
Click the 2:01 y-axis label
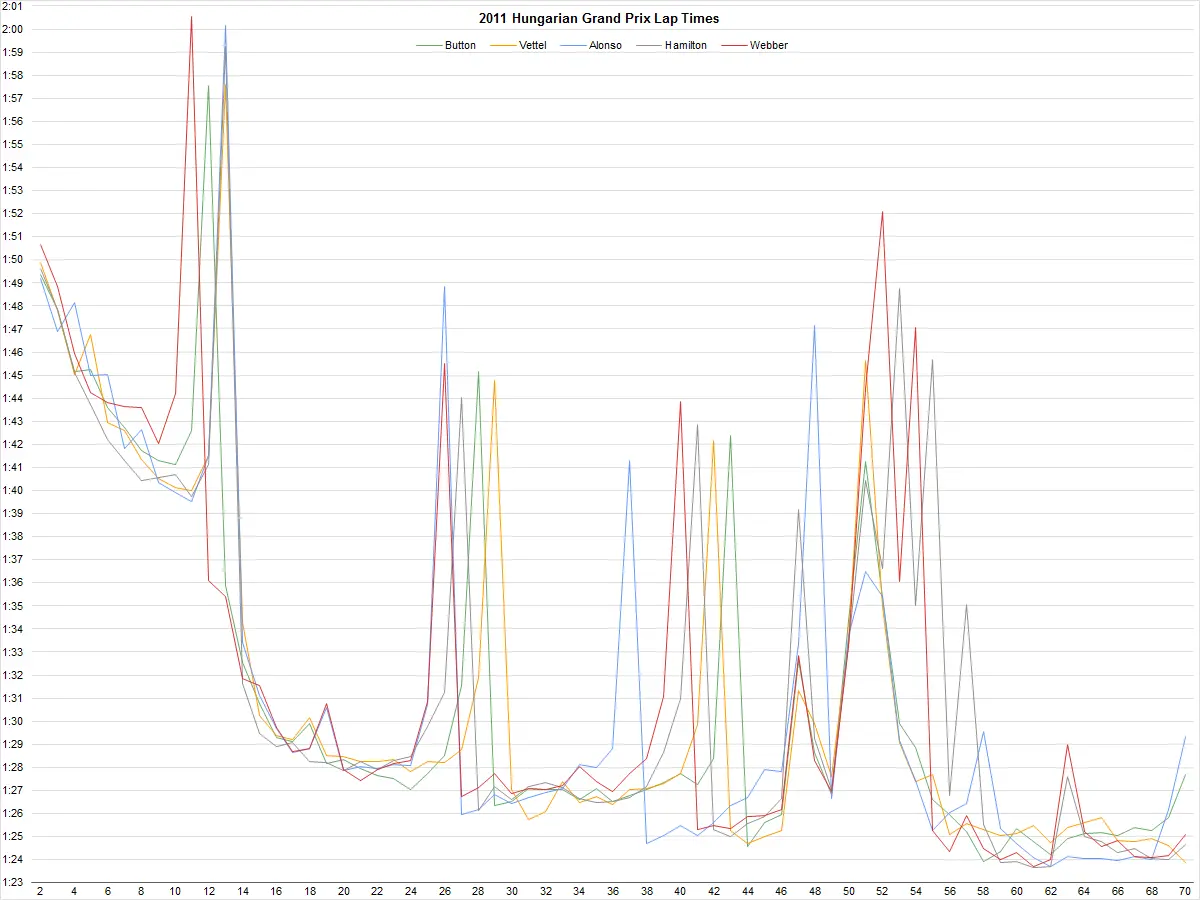pyautogui.click(x=13, y=6)
